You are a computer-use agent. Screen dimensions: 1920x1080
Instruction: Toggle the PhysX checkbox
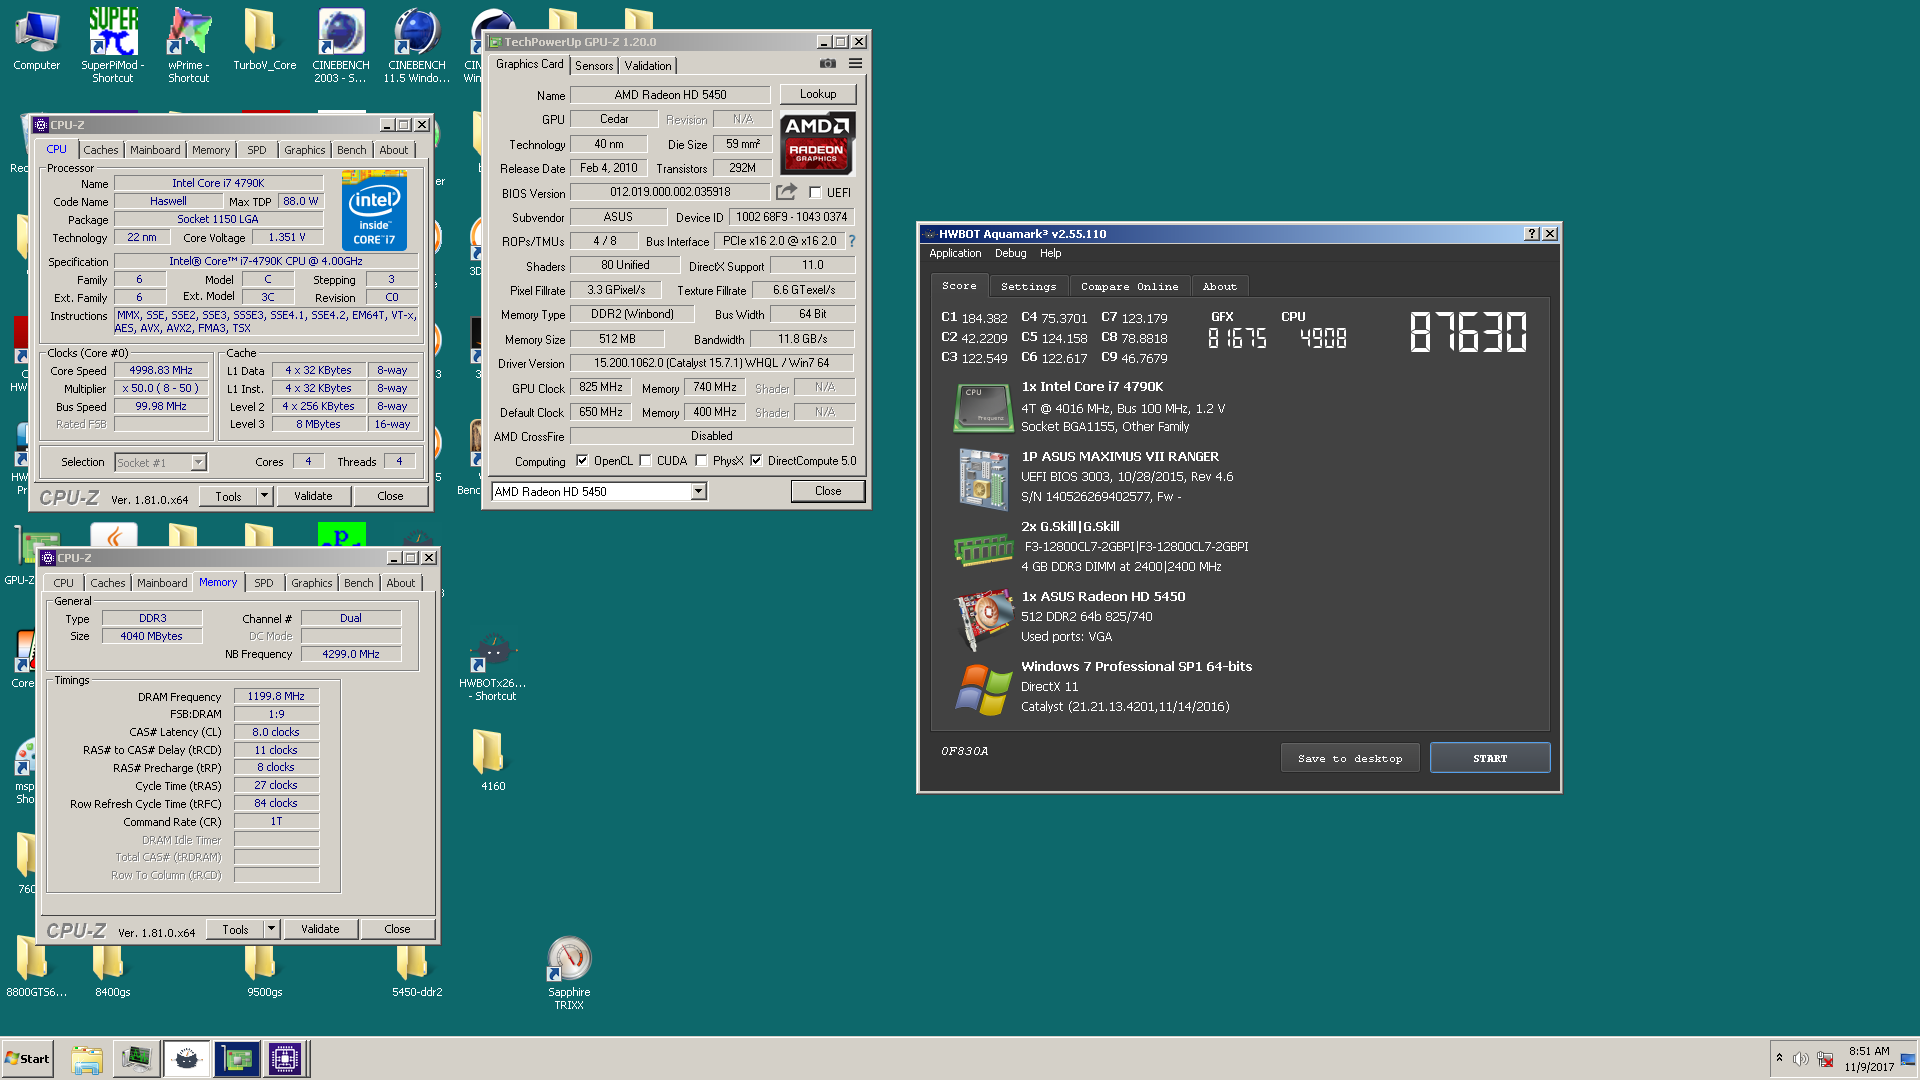[x=701, y=461]
